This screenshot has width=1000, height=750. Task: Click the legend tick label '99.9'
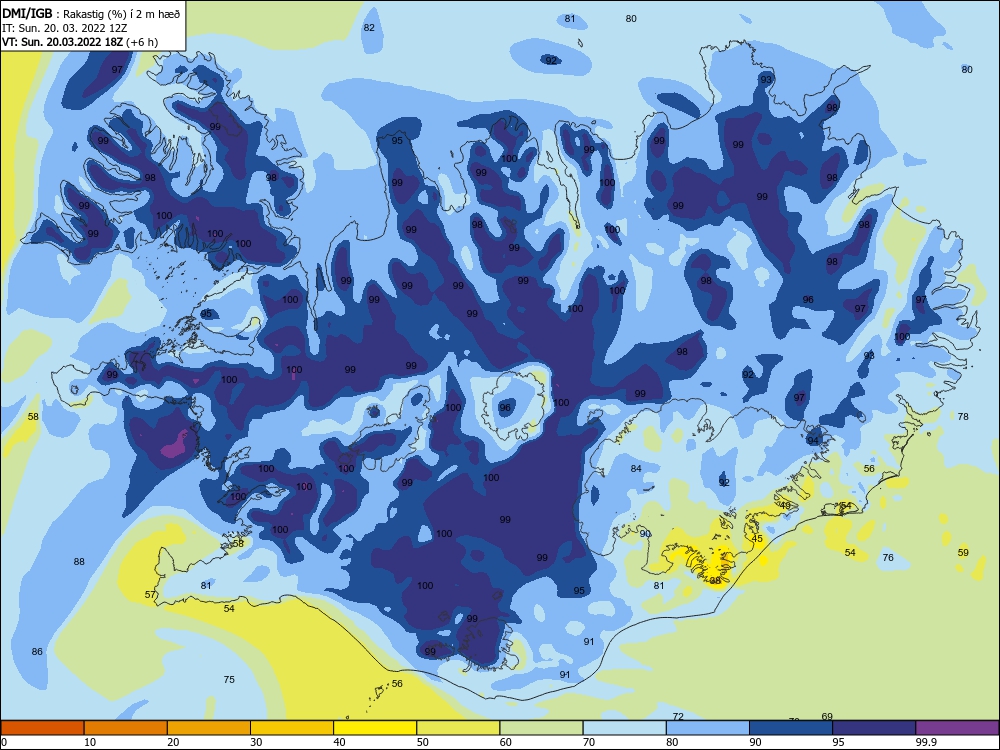click(925, 742)
